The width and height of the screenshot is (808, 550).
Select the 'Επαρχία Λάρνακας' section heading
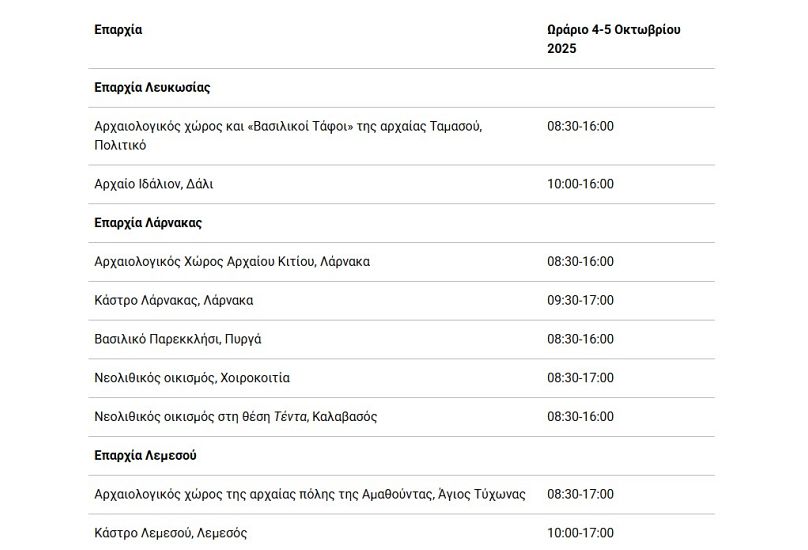click(x=148, y=223)
